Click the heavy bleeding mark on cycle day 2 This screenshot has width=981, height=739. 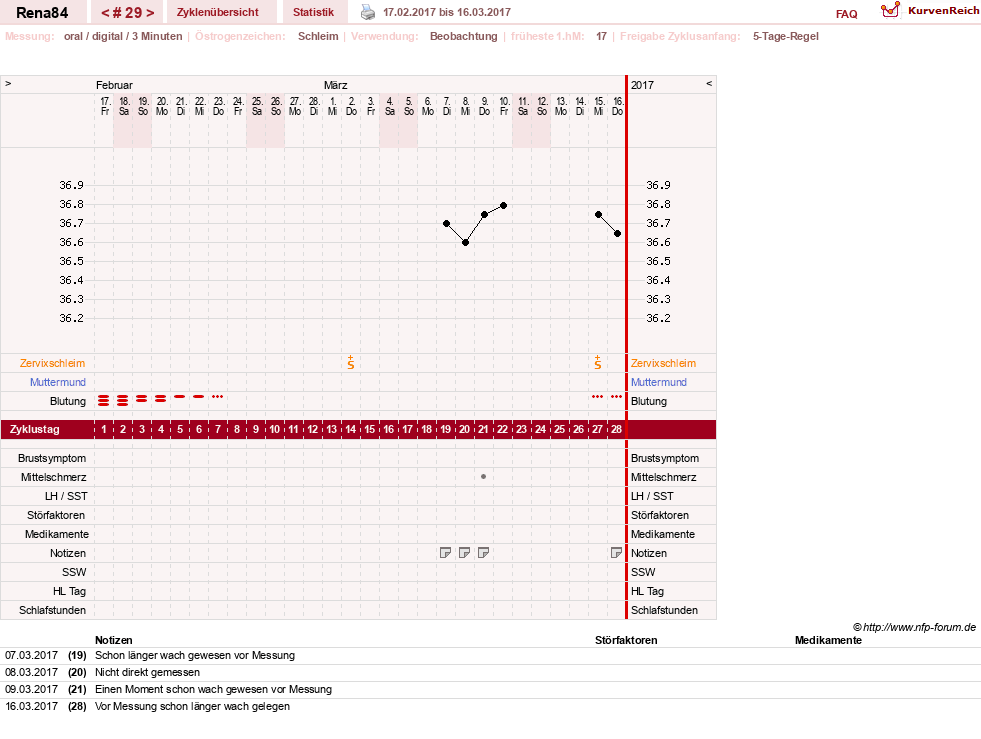[x=123, y=400]
